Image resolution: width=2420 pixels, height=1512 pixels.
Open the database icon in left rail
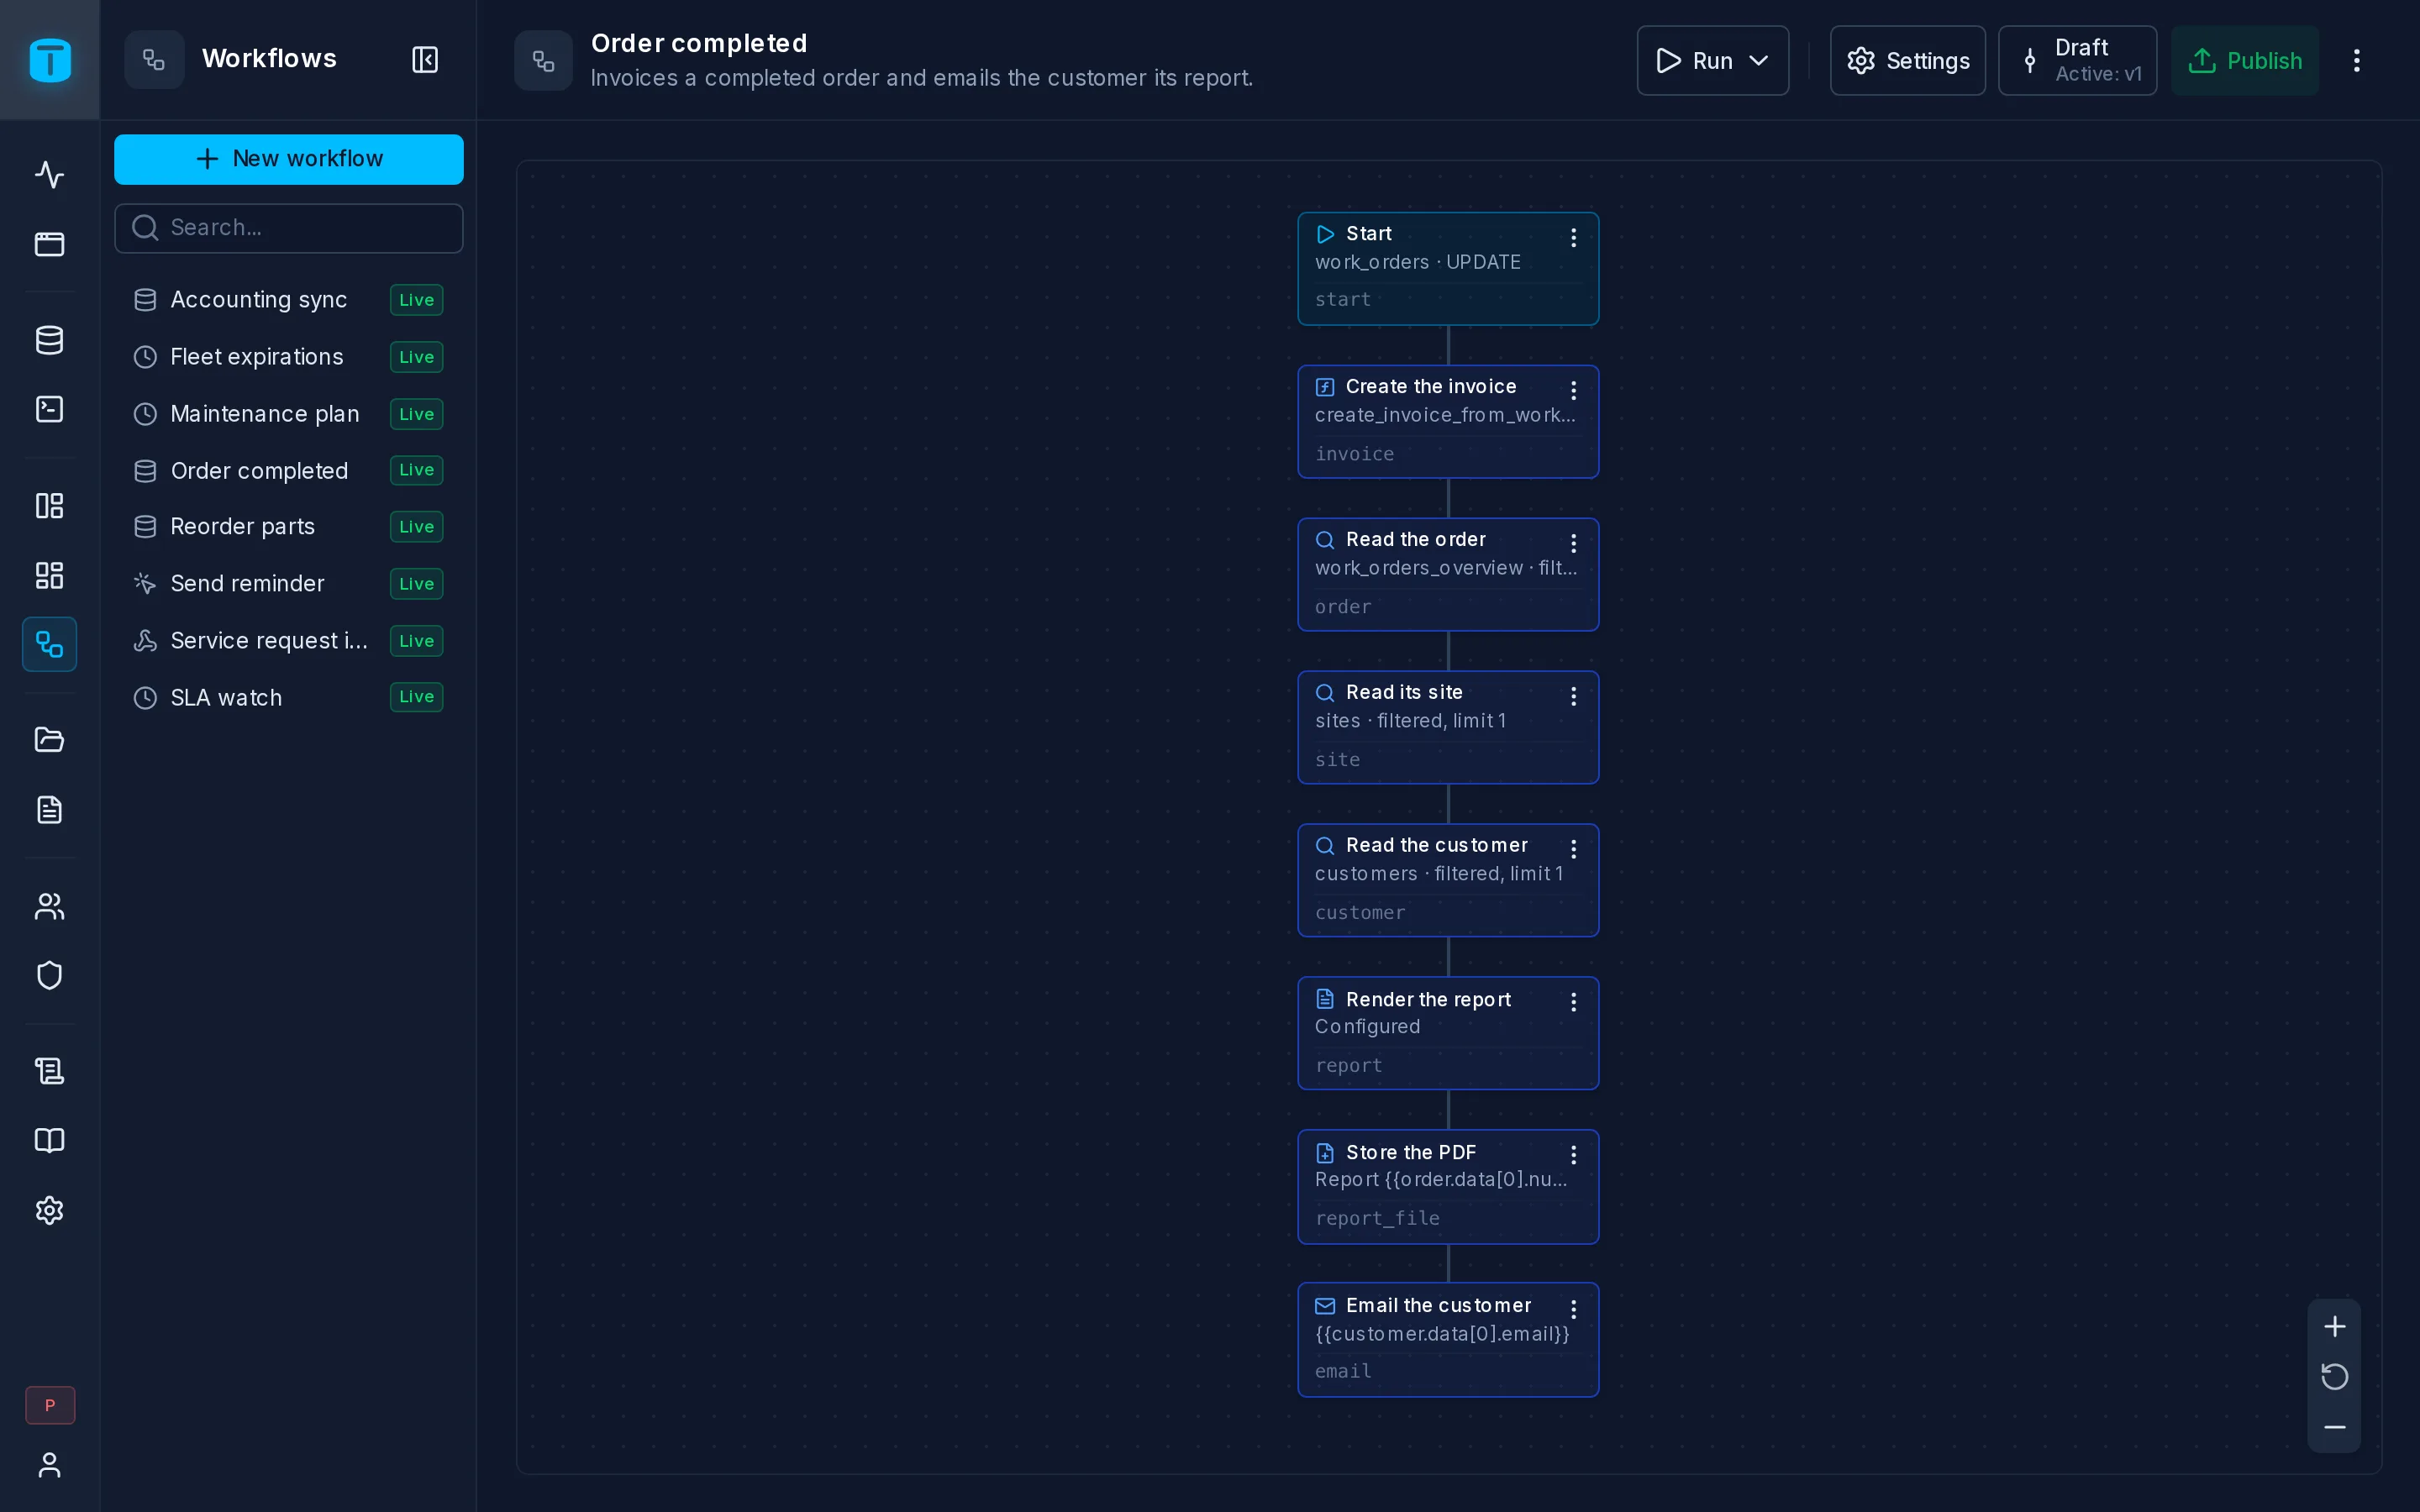coord(49,340)
